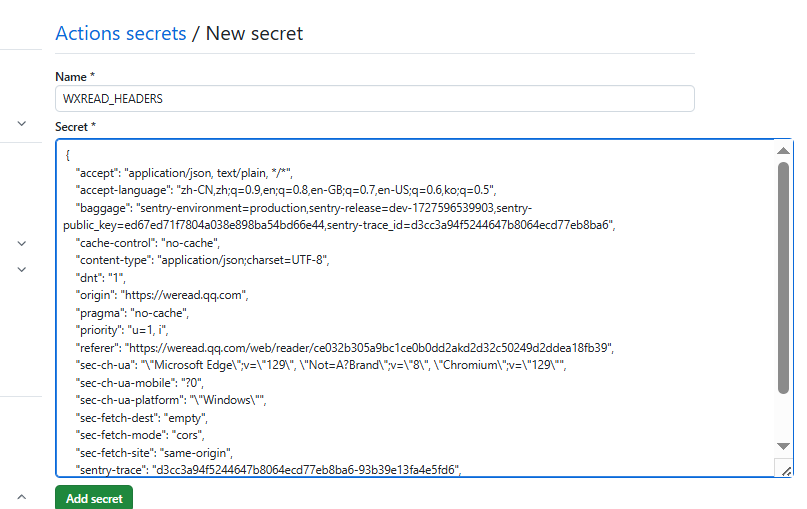Screen dimensions: 807x509
Task: Click the textarea resize grip handle
Action: point(786,470)
